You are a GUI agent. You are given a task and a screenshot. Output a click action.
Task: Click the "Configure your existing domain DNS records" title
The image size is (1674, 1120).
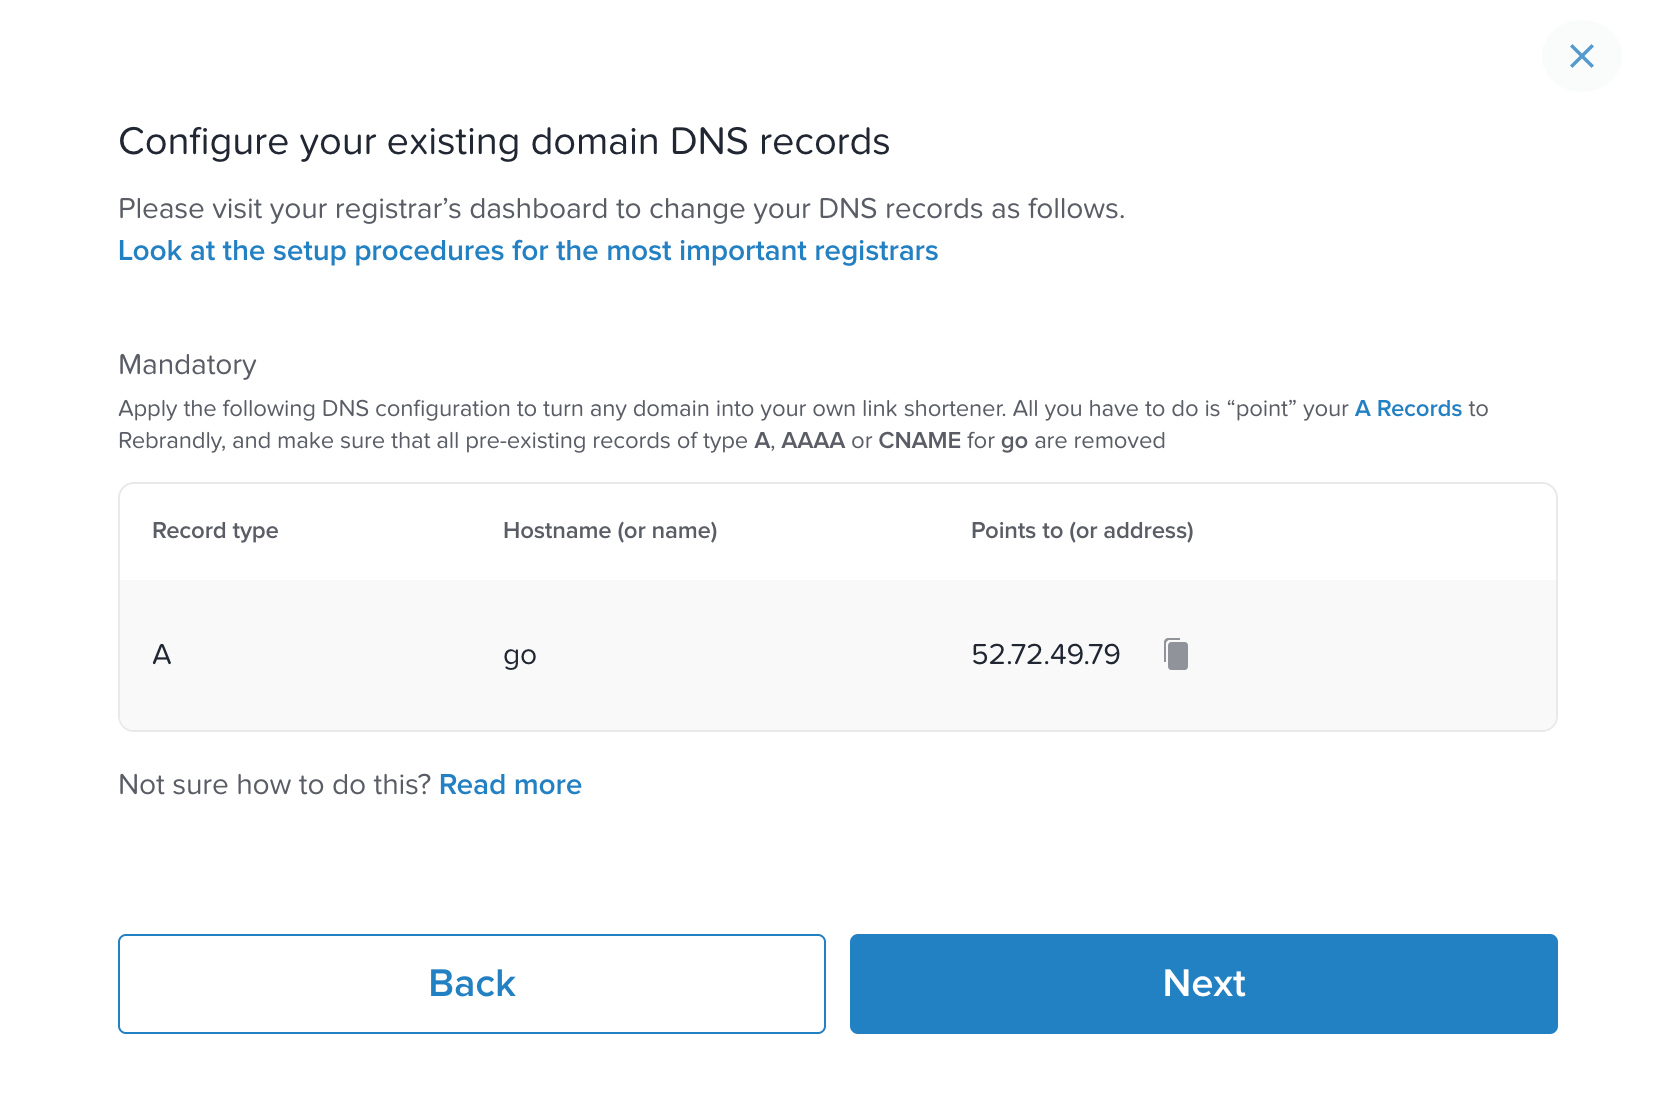[x=504, y=142]
